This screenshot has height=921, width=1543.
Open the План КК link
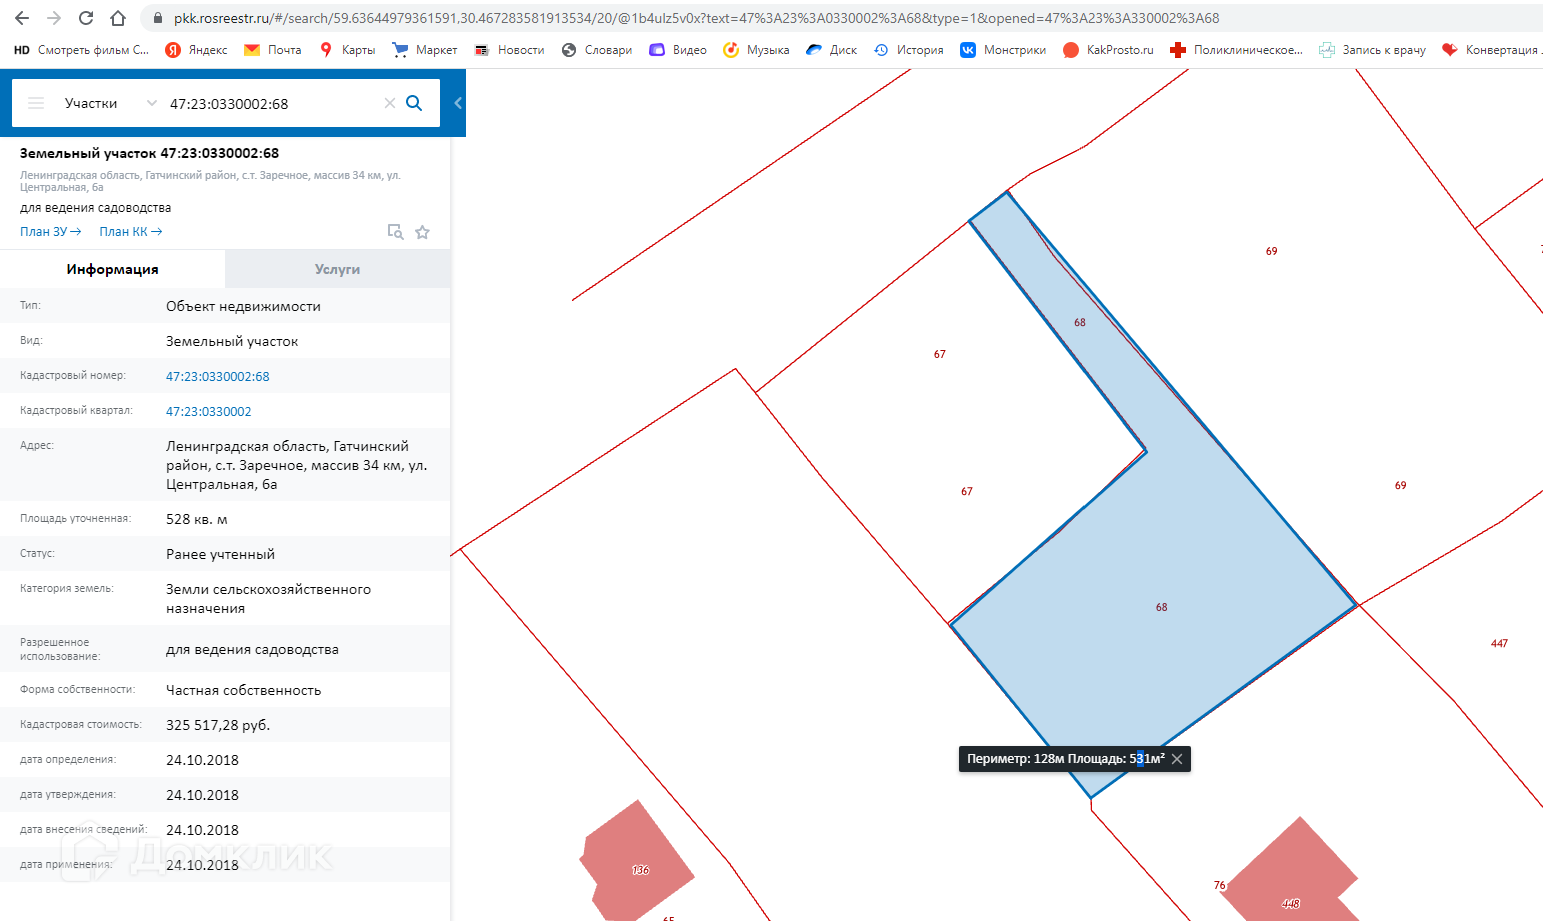click(130, 231)
